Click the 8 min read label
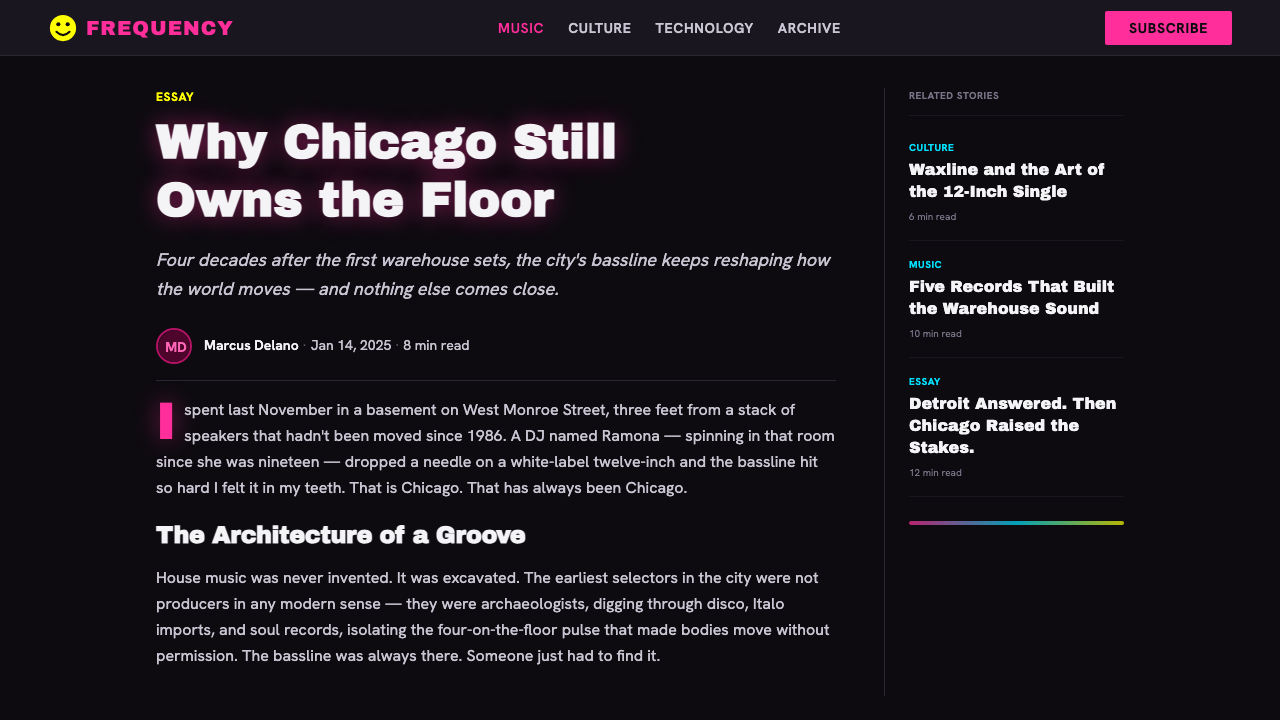Viewport: 1280px width, 720px height. pos(436,345)
